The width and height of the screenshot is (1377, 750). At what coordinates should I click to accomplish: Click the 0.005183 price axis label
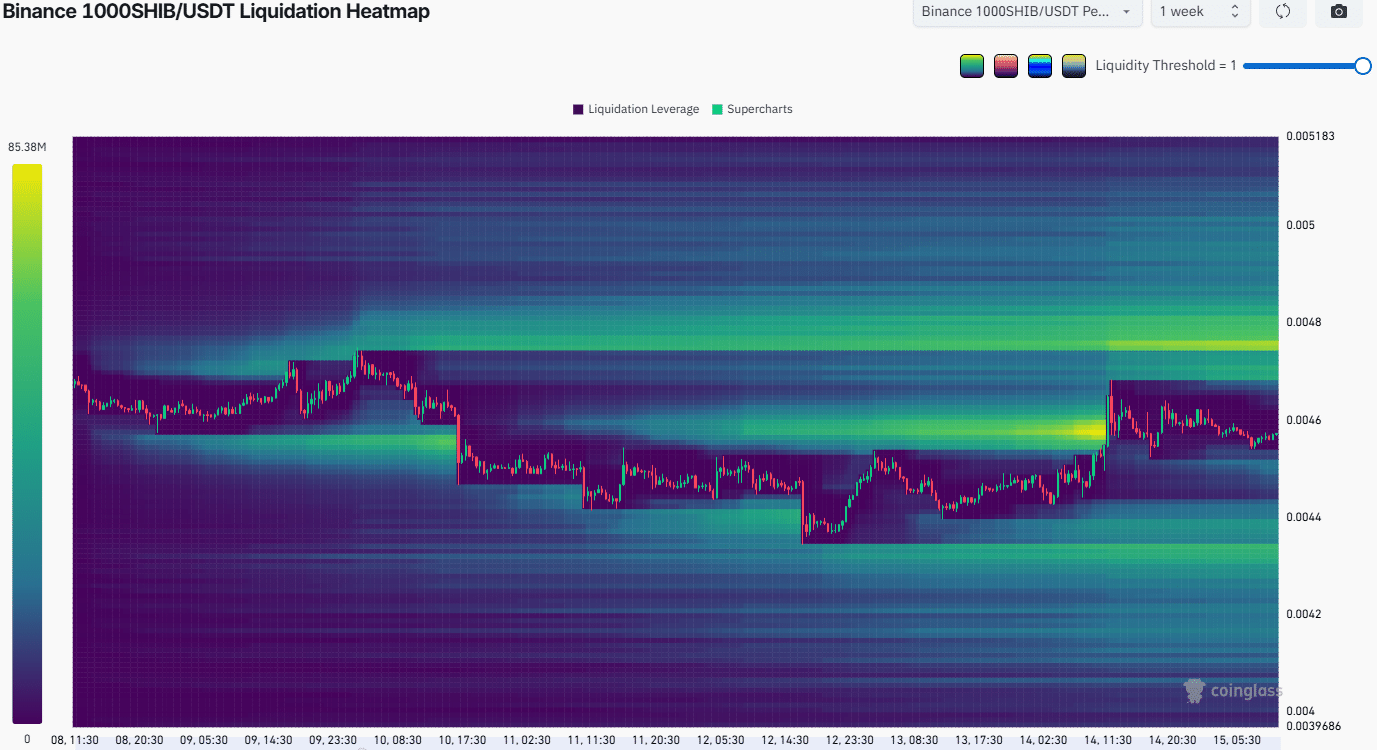(1311, 136)
